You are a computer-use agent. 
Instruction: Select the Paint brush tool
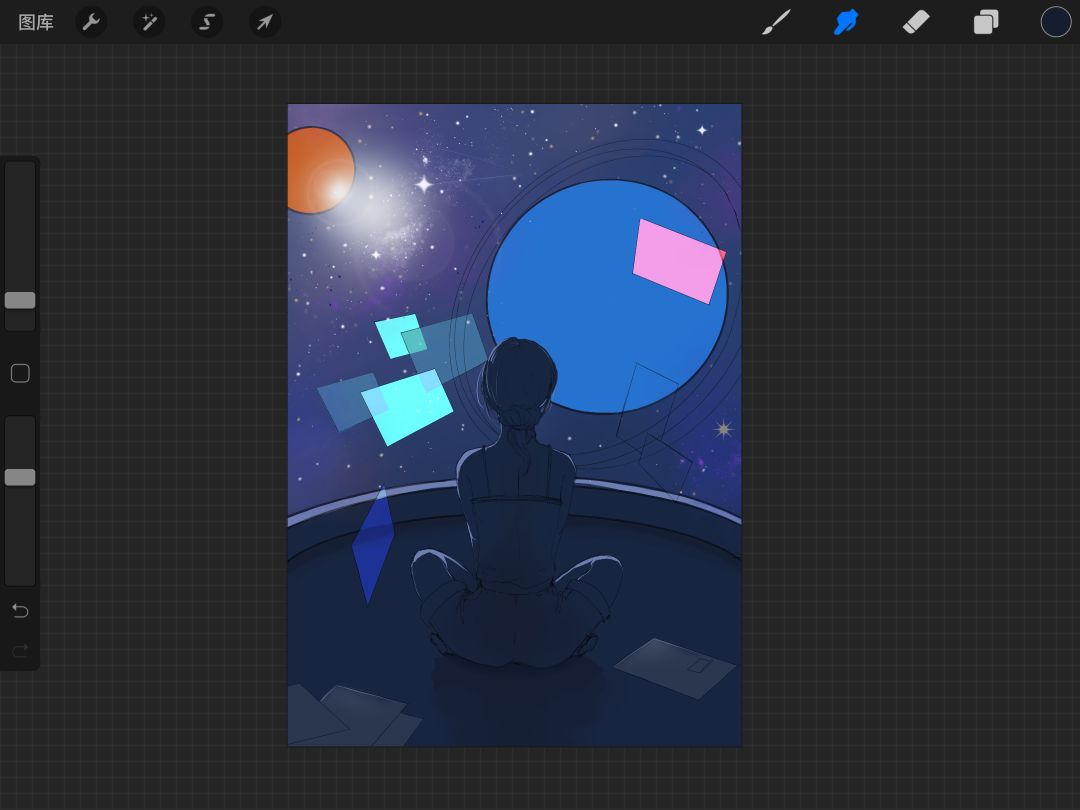(x=776, y=22)
